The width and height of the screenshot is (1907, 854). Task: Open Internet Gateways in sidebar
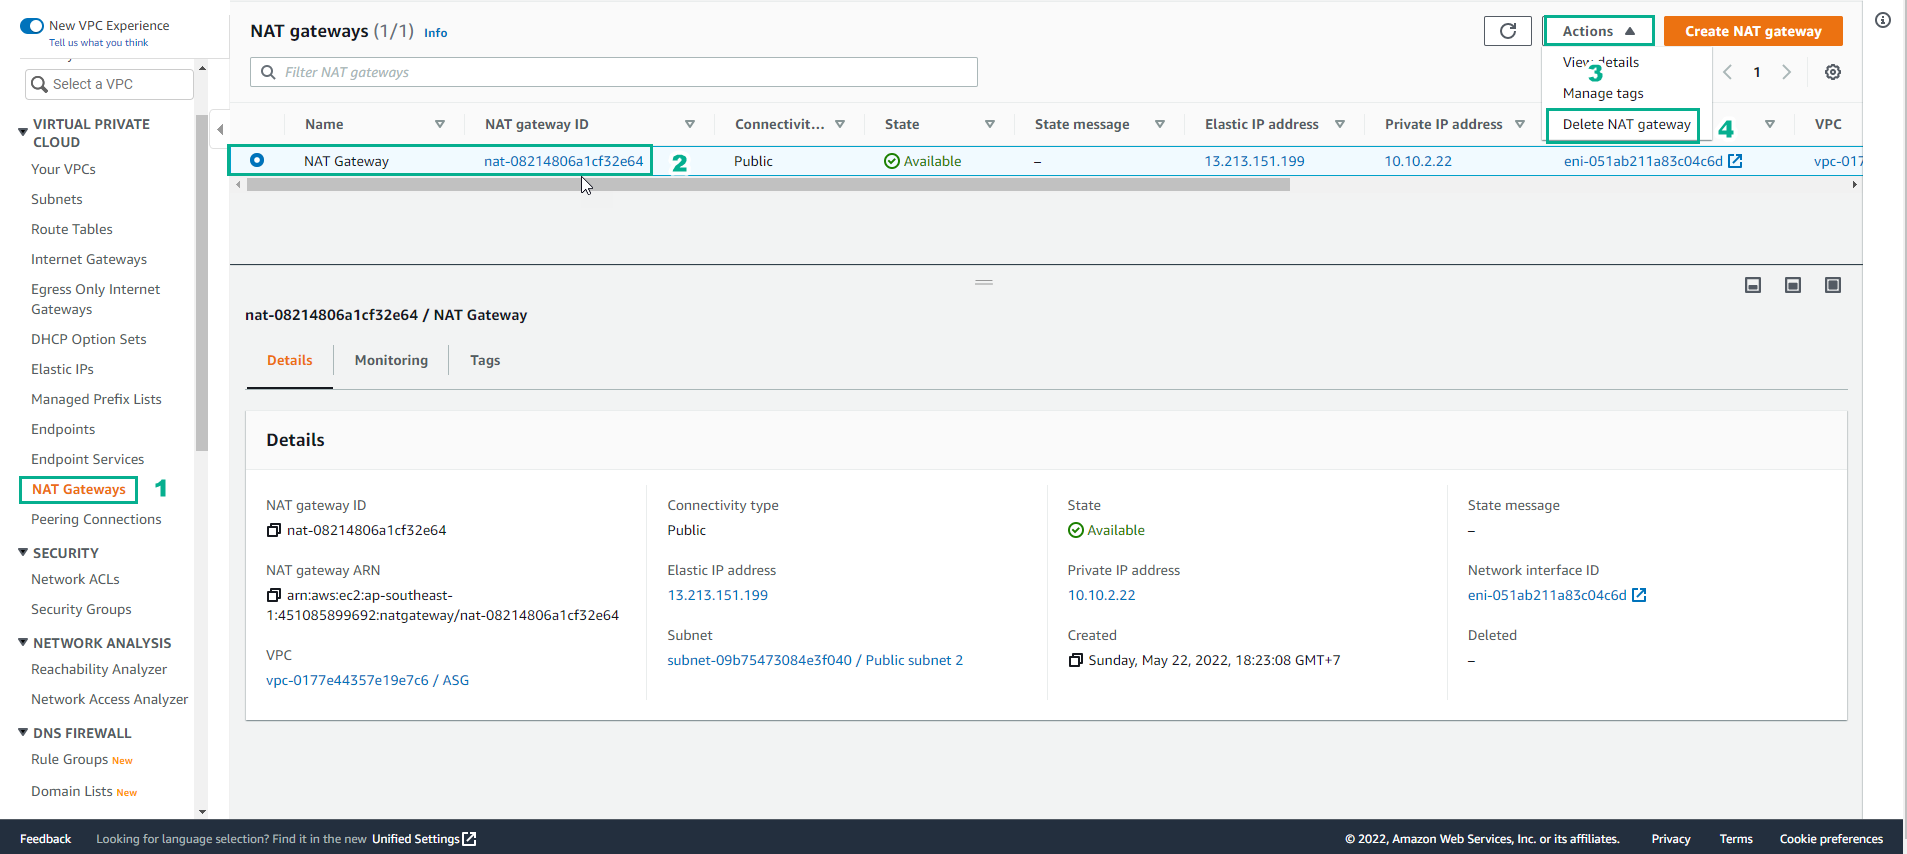coord(89,259)
